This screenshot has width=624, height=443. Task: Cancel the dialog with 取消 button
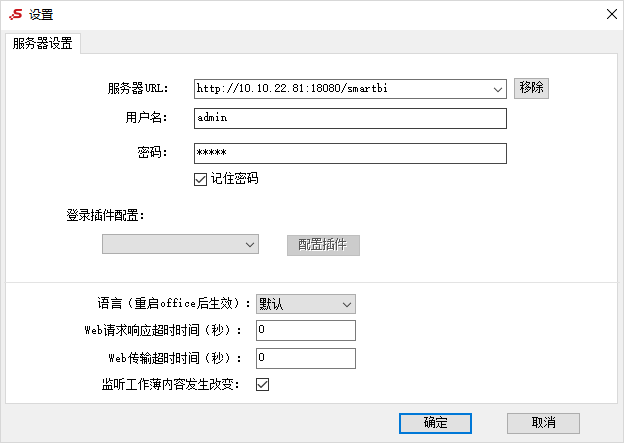coord(543,423)
